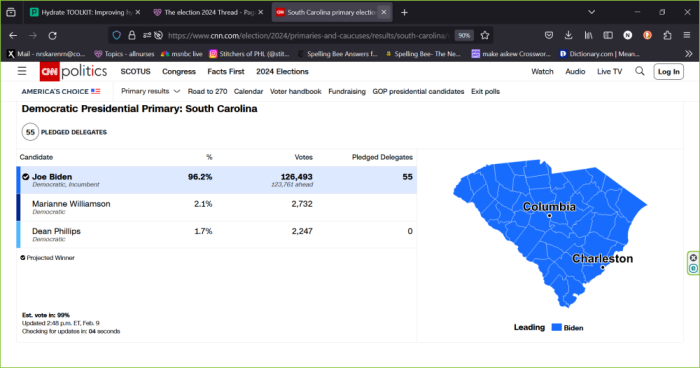Switch to The election 2024 Thread tab
Viewport: 700px width, 368px height.
click(208, 13)
